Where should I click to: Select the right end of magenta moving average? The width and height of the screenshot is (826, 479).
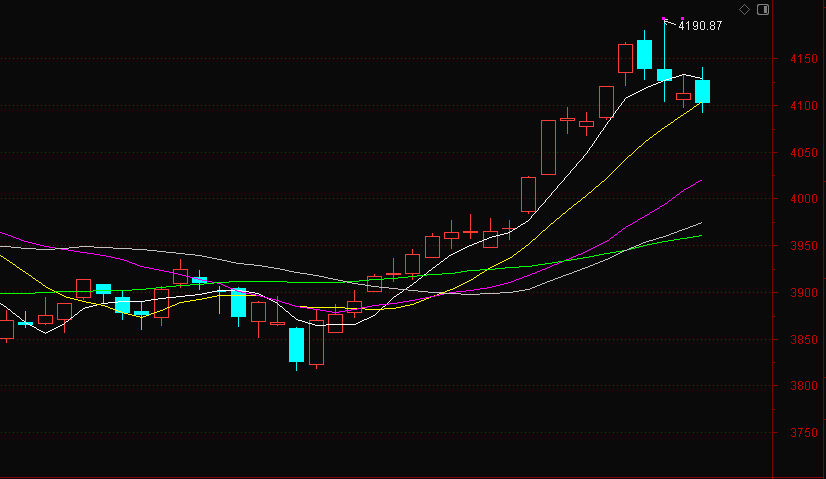pyautogui.click(x=700, y=181)
